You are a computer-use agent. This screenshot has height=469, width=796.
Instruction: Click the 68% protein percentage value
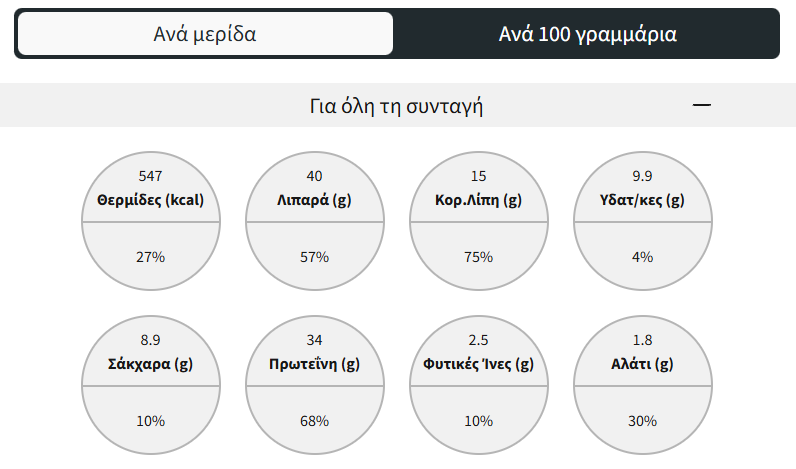[314, 421]
